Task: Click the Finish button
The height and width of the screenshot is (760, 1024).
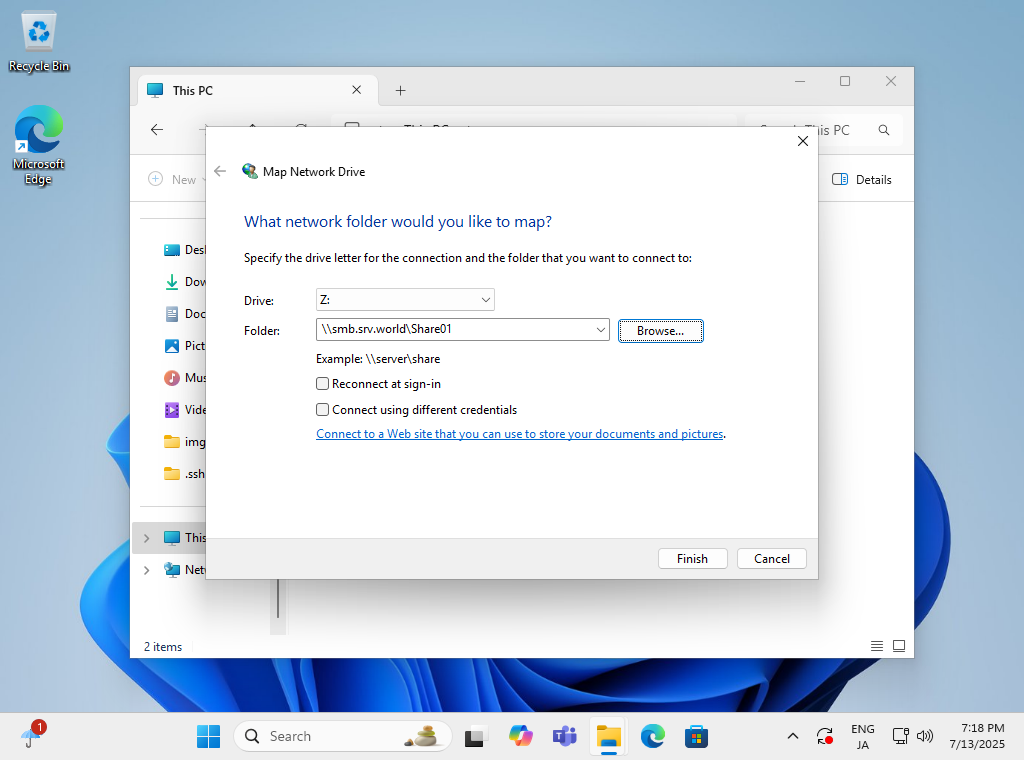Action: (x=692, y=558)
